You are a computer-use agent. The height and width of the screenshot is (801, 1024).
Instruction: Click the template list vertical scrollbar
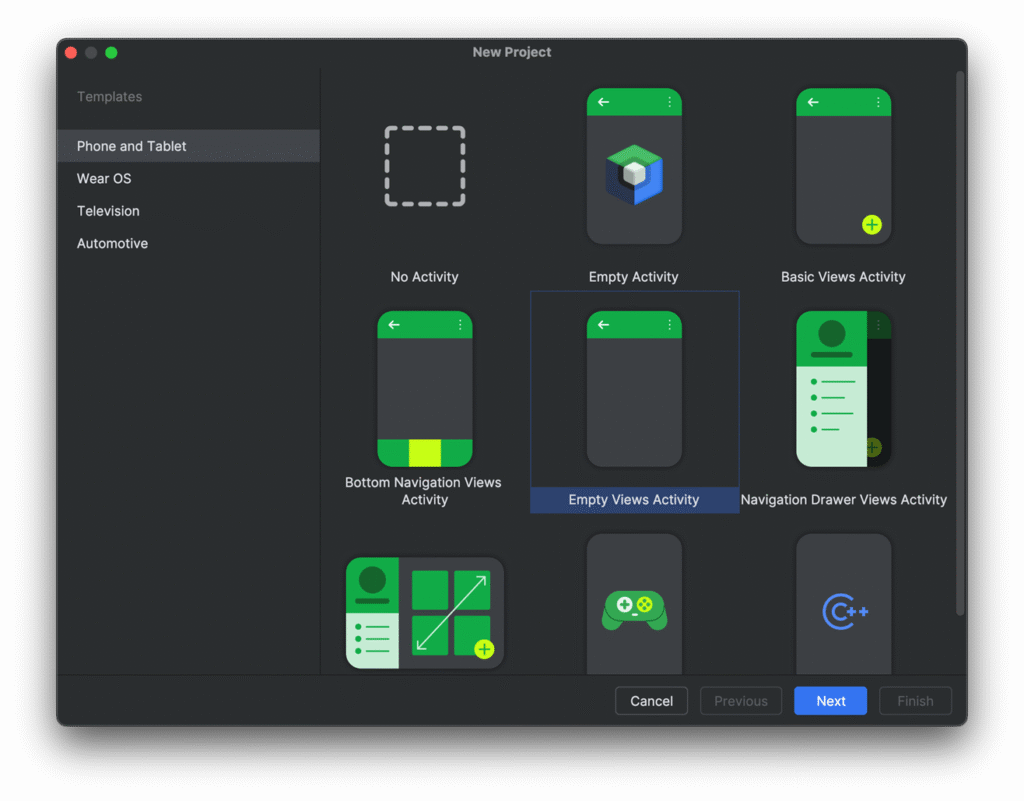(x=960, y=340)
